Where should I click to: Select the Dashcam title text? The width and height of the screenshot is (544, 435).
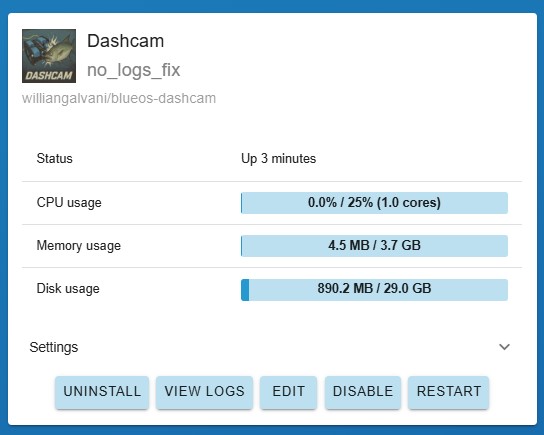125,41
